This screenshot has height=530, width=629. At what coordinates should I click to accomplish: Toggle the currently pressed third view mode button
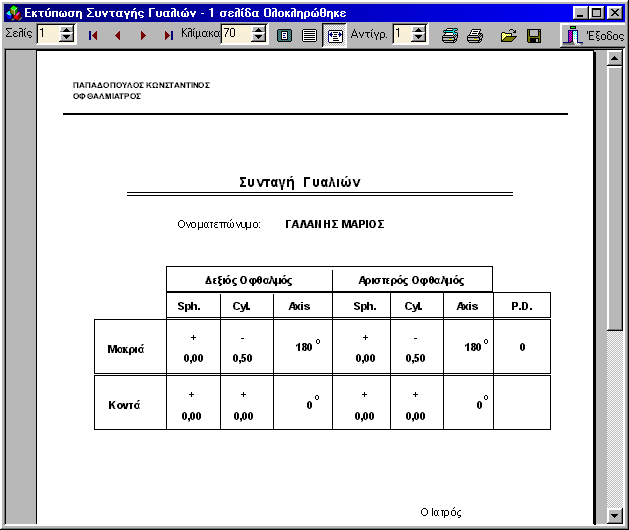click(x=335, y=35)
